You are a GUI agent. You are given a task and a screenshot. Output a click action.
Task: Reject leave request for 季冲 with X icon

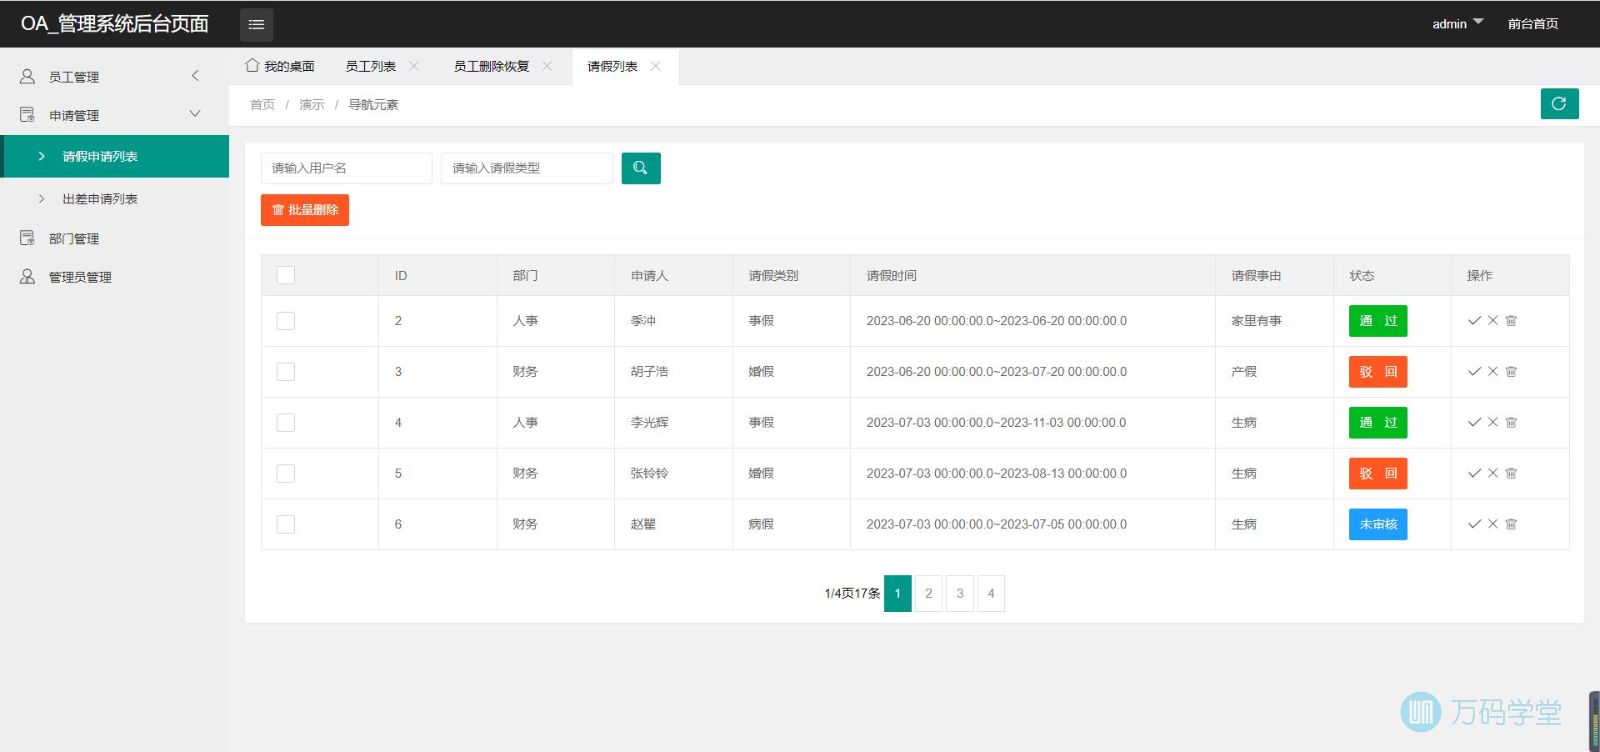click(x=1493, y=321)
